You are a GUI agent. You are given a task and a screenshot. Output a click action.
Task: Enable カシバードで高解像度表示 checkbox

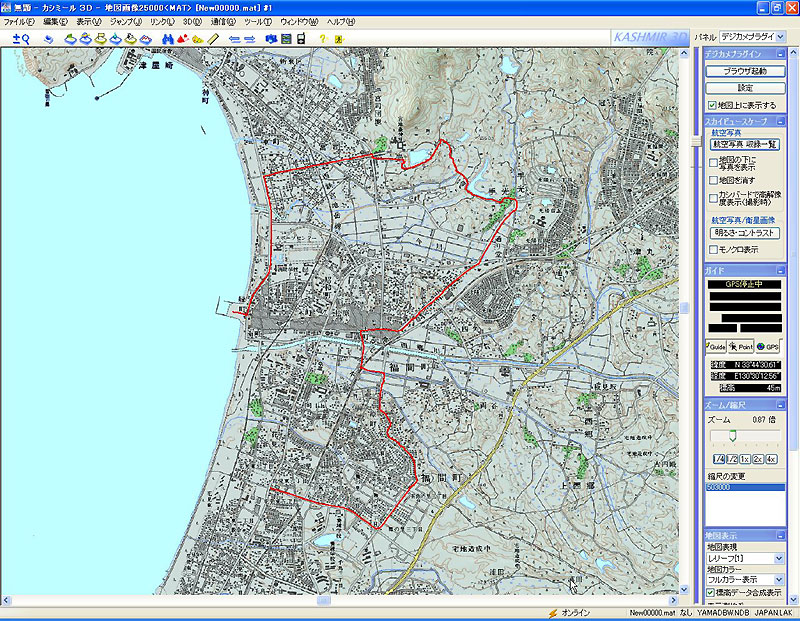(713, 198)
